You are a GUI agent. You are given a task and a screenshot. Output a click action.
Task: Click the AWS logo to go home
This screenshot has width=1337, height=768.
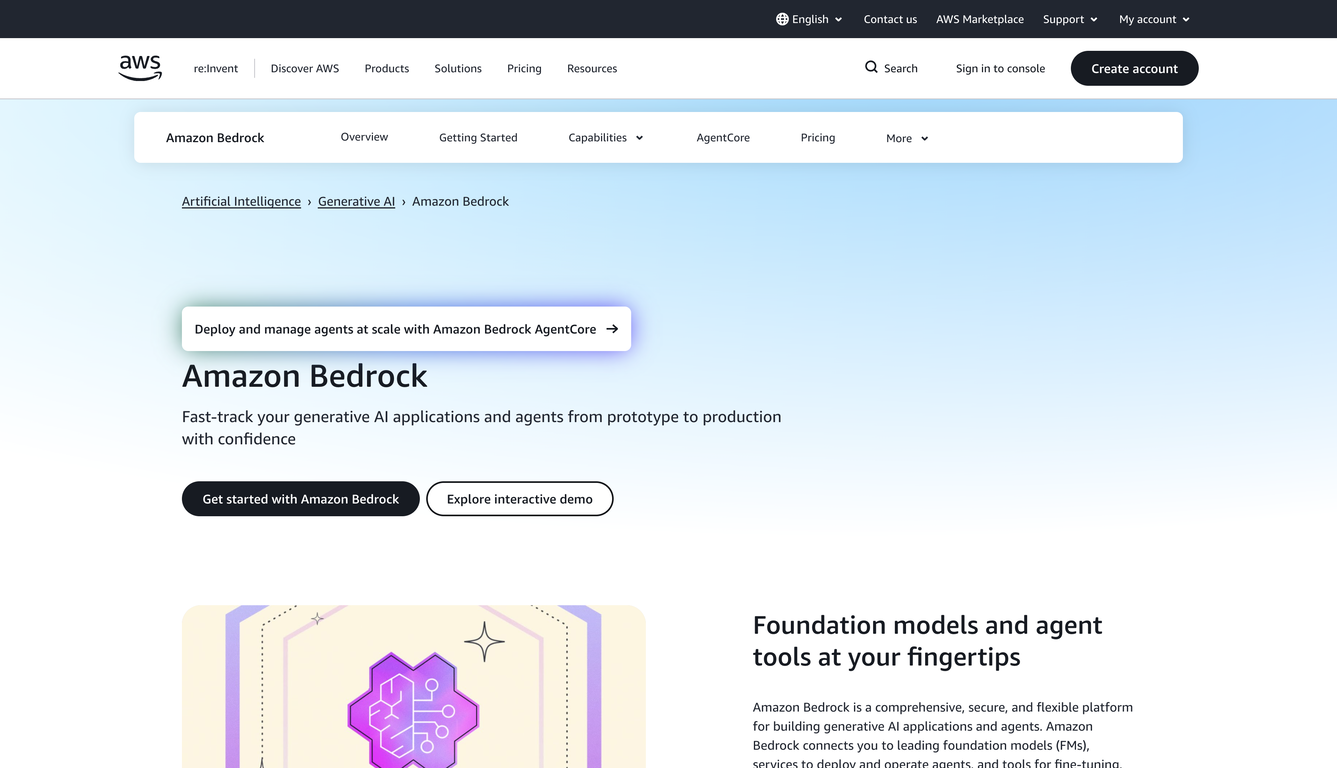coord(139,66)
